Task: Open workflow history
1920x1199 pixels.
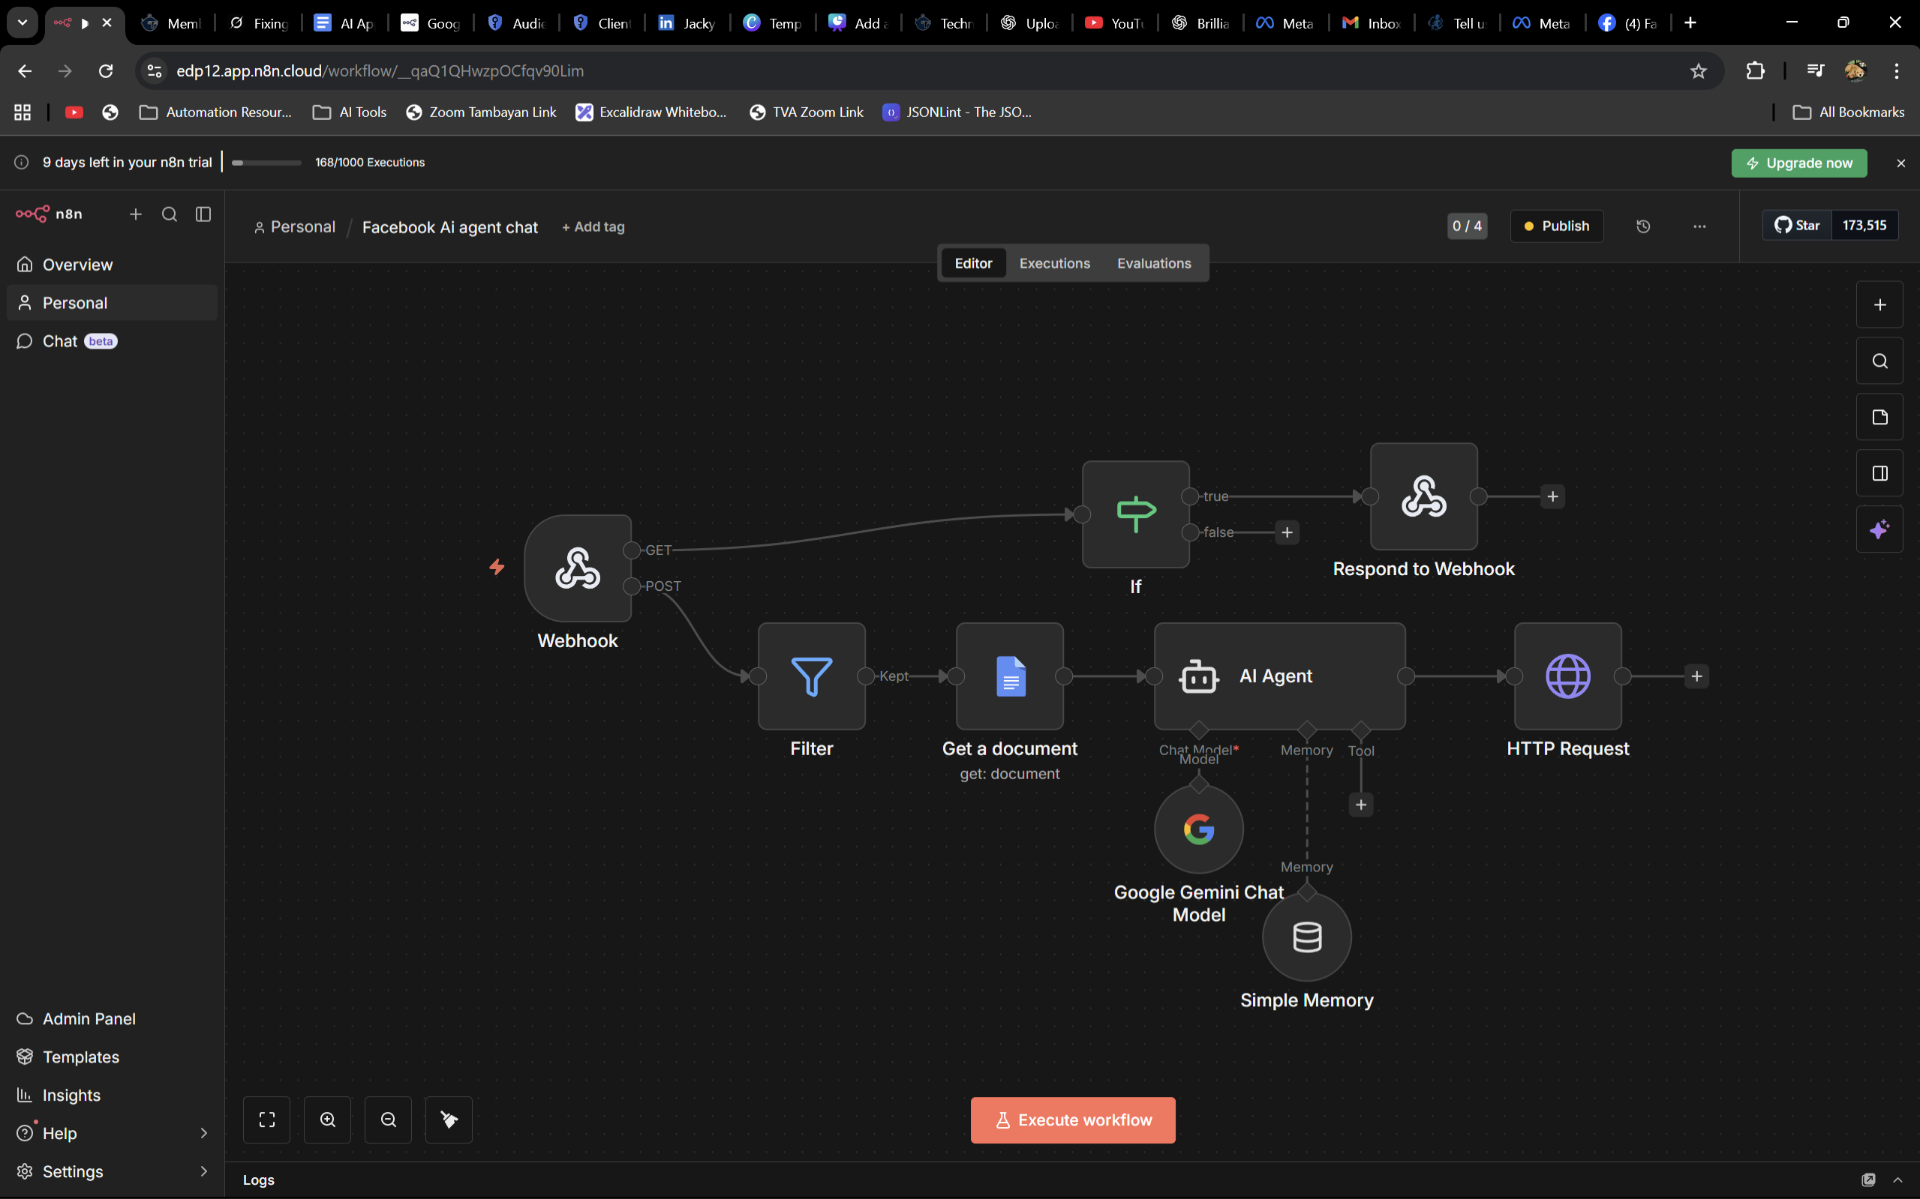Action: pyautogui.click(x=1643, y=226)
